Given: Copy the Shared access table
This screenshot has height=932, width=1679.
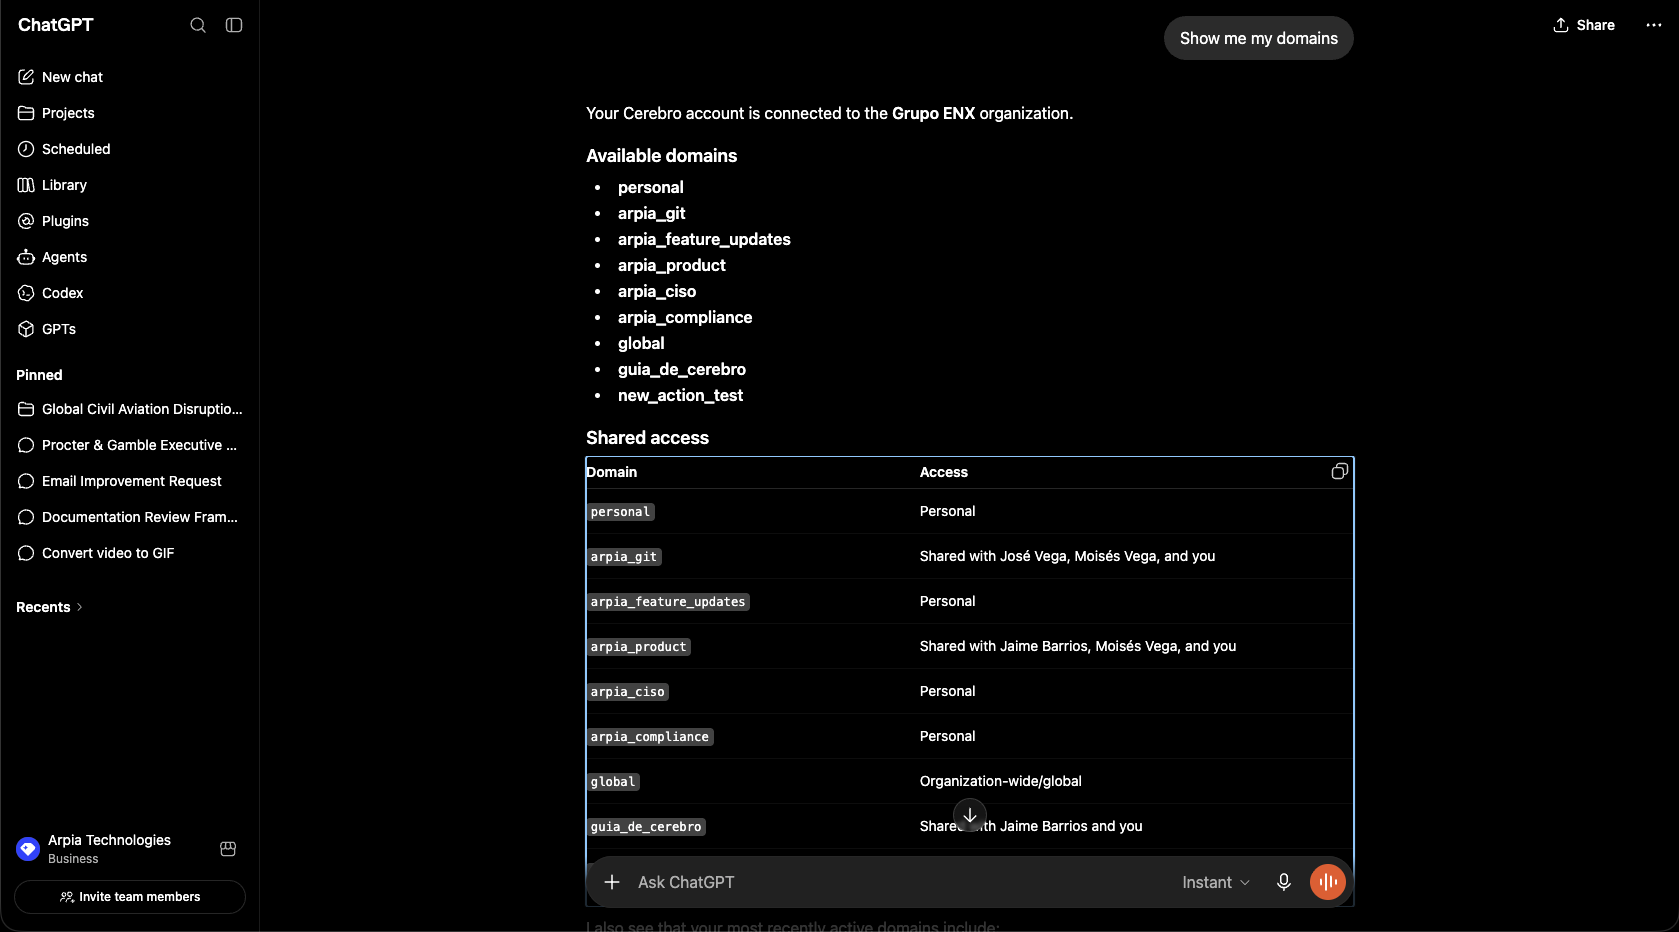Looking at the screenshot, I should point(1339,471).
